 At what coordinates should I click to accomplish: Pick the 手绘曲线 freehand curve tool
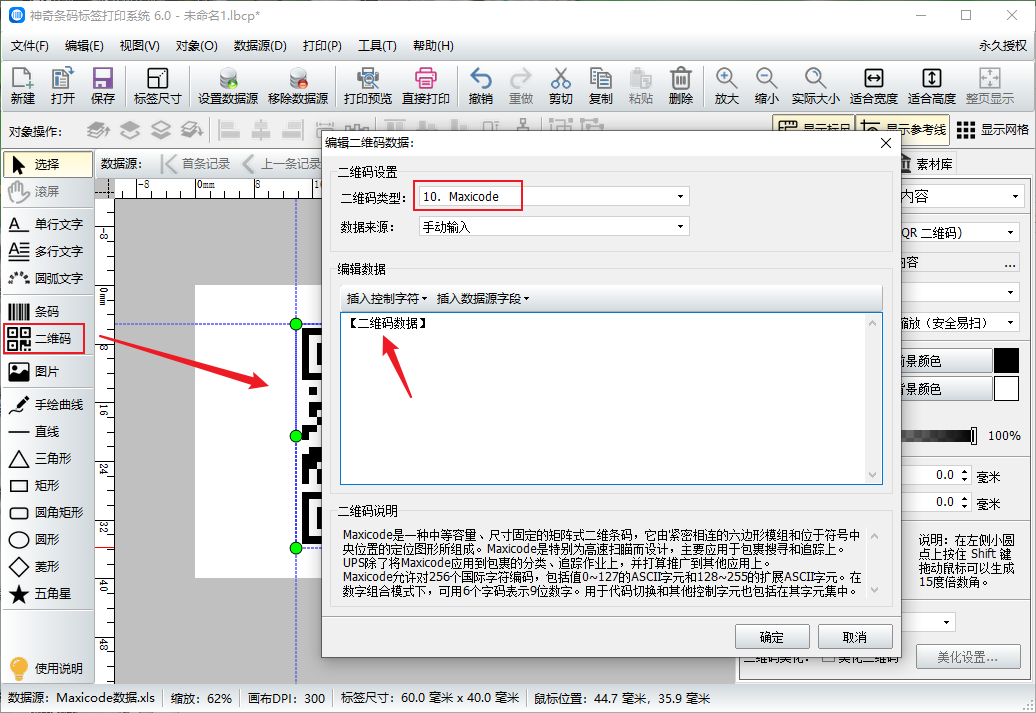(x=46, y=404)
